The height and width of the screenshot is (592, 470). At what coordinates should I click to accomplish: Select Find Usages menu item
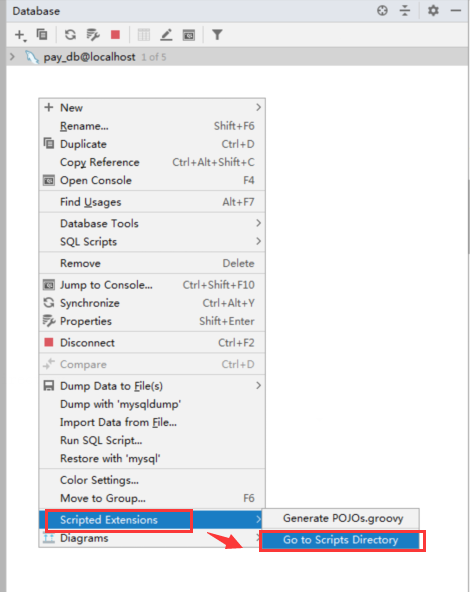[152, 202]
